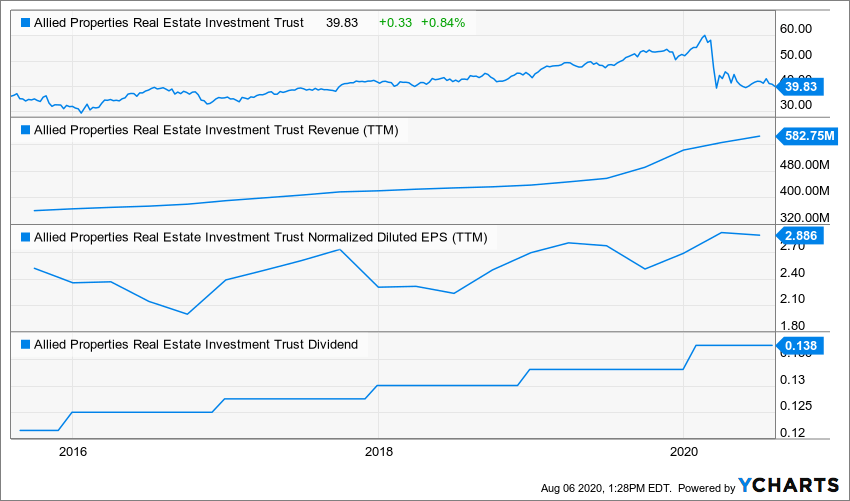Image resolution: width=850 pixels, height=501 pixels.
Task: Click the Allied Properties Real Estate Investment Trust price legend label
Action: [x=169, y=23]
